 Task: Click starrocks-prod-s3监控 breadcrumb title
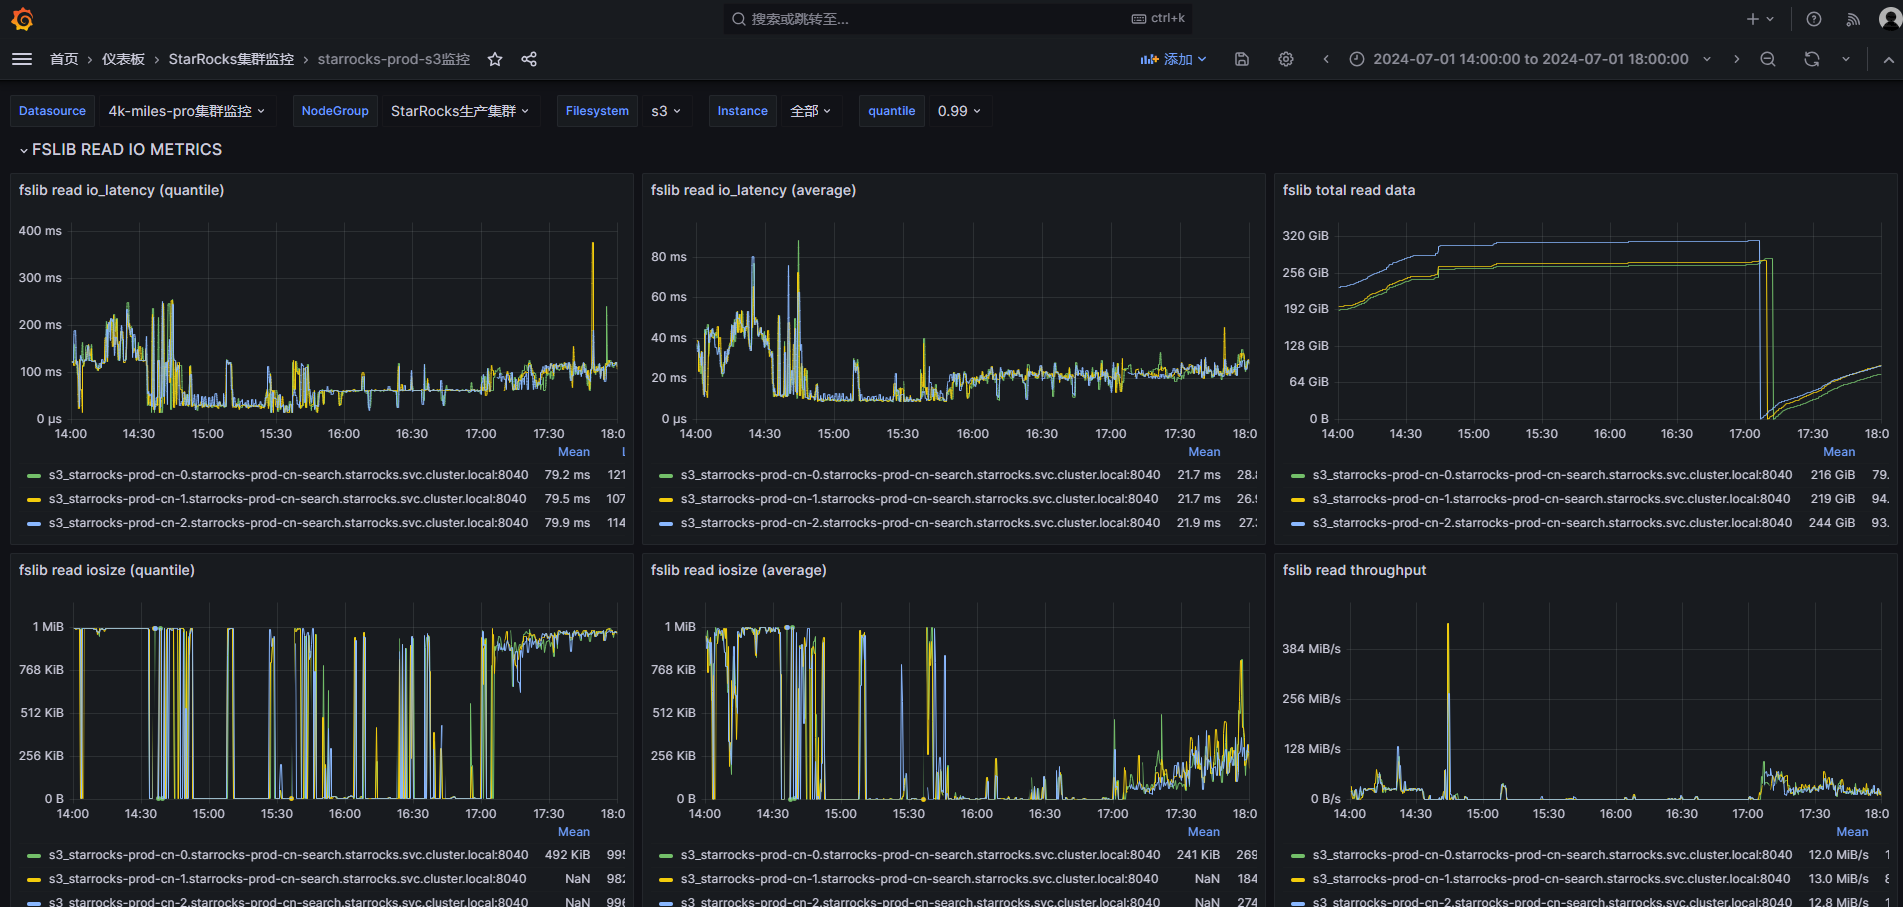(394, 59)
